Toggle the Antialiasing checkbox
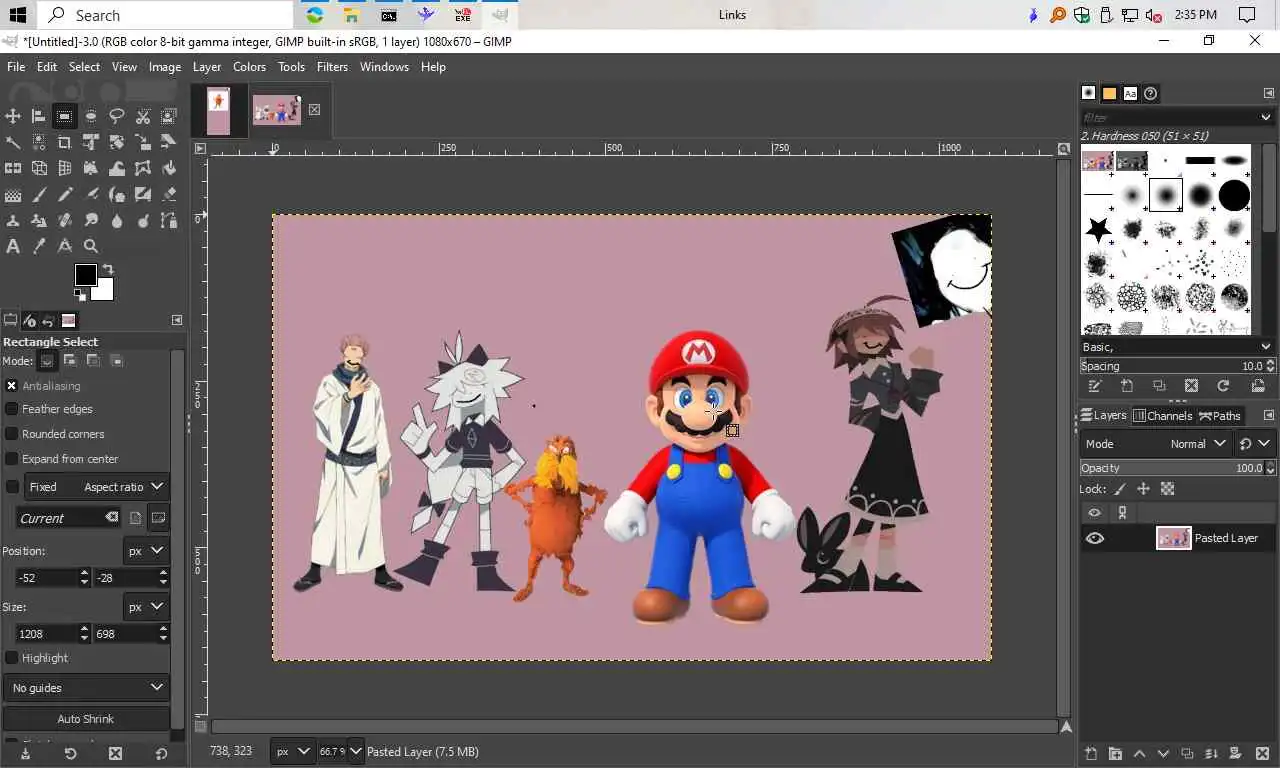Image resolution: width=1280 pixels, height=768 pixels. (12, 386)
